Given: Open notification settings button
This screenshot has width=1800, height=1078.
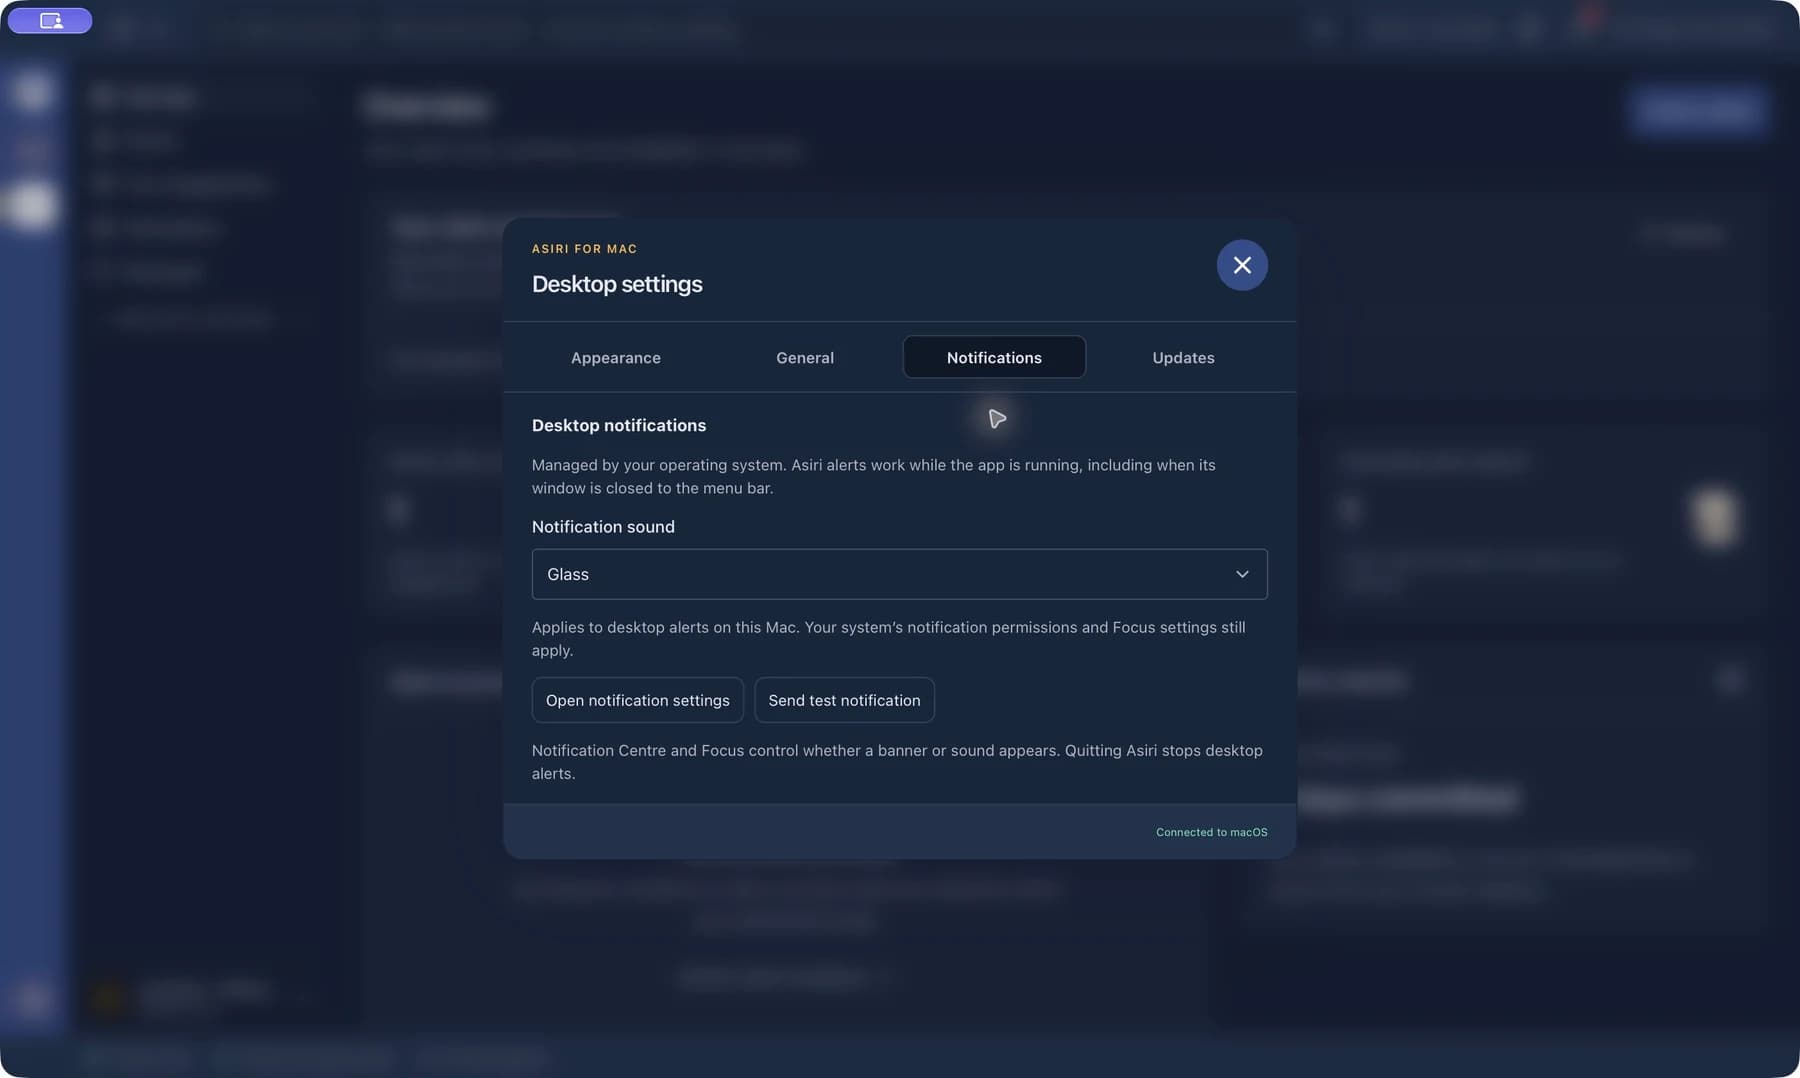Looking at the screenshot, I should tap(638, 700).
